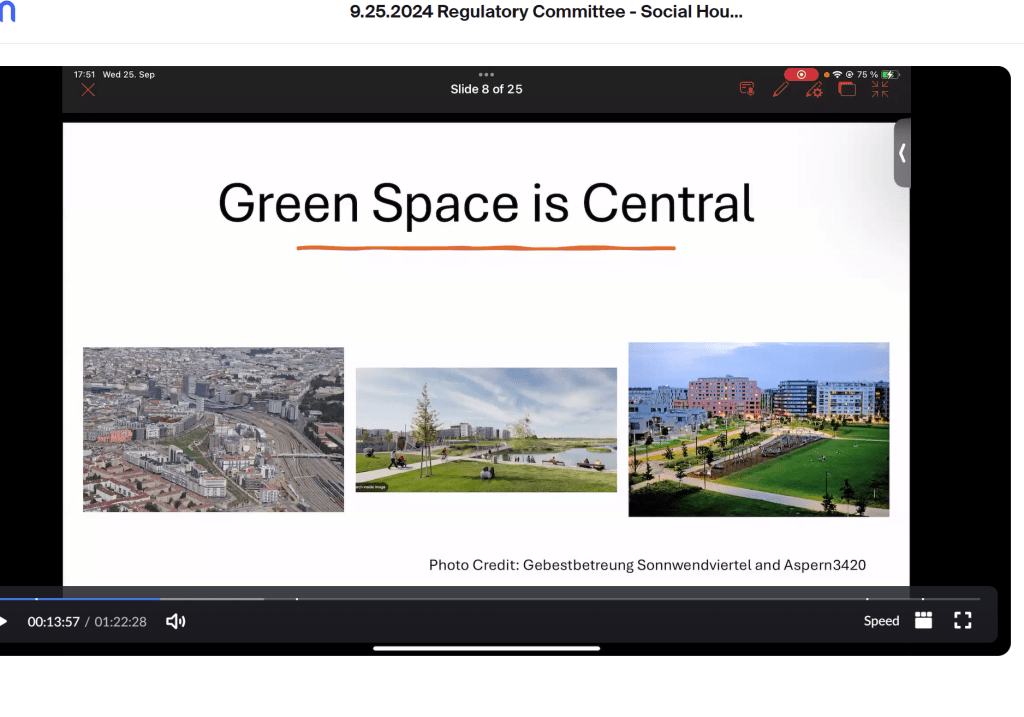Click the aerial city railway photo
1024x717 pixels.
pos(213,429)
